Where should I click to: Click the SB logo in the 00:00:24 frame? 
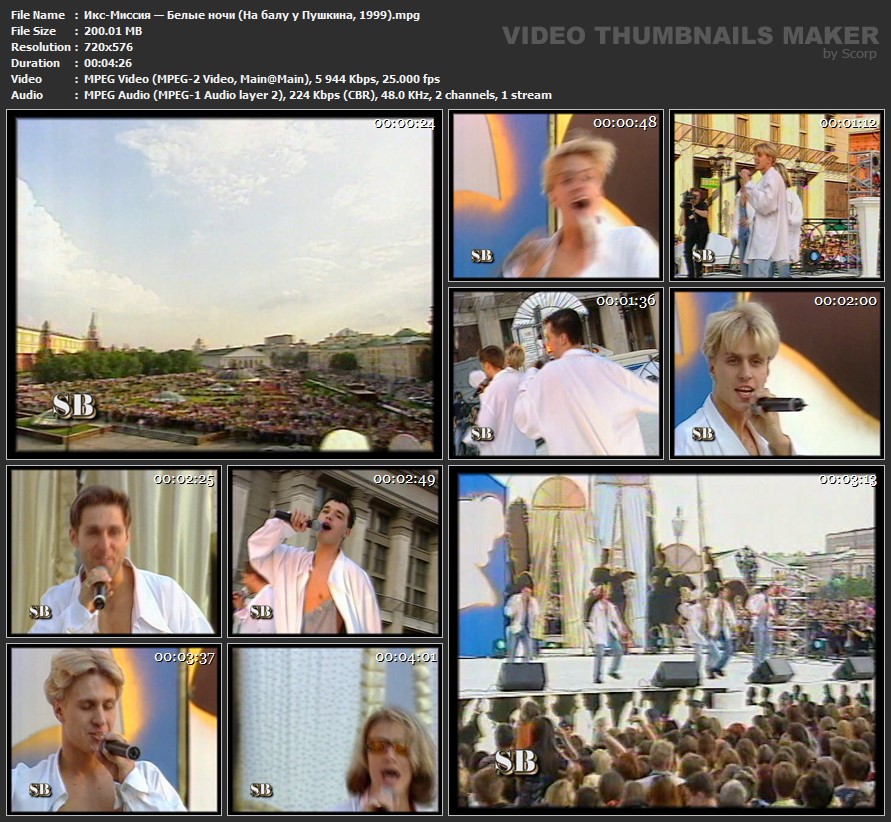click(x=74, y=405)
